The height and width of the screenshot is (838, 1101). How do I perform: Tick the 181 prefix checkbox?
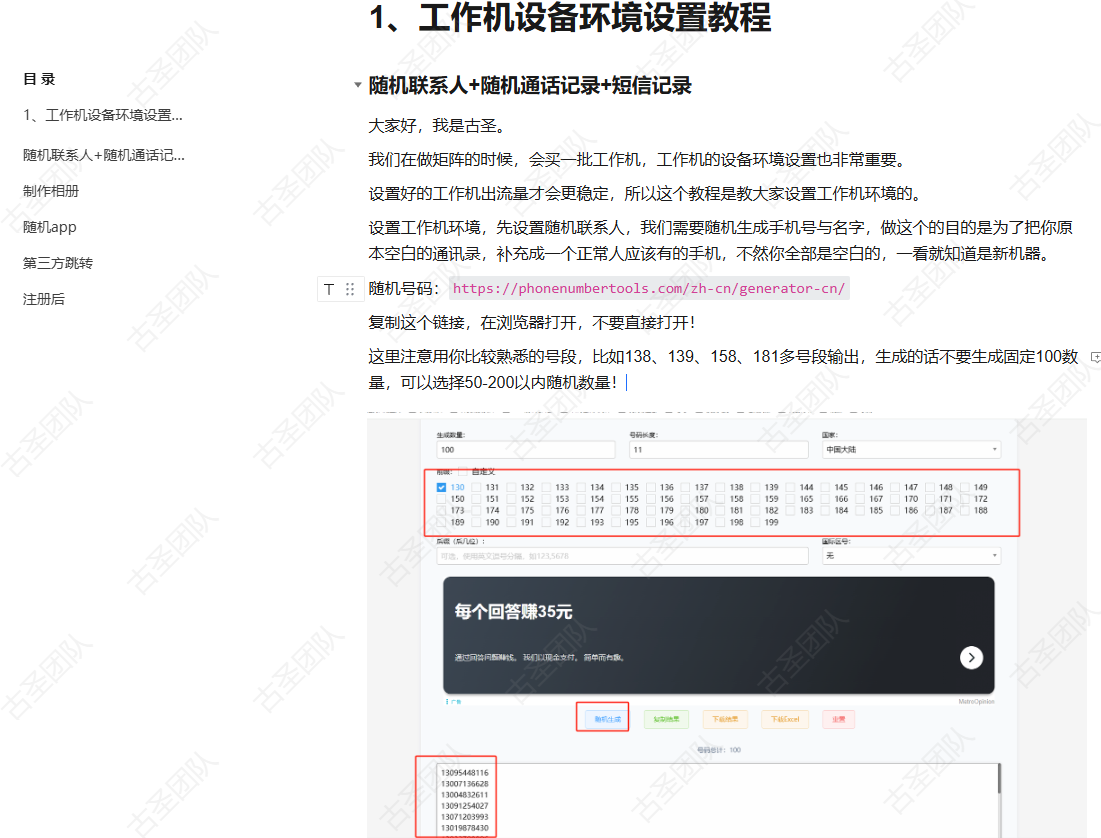(720, 511)
